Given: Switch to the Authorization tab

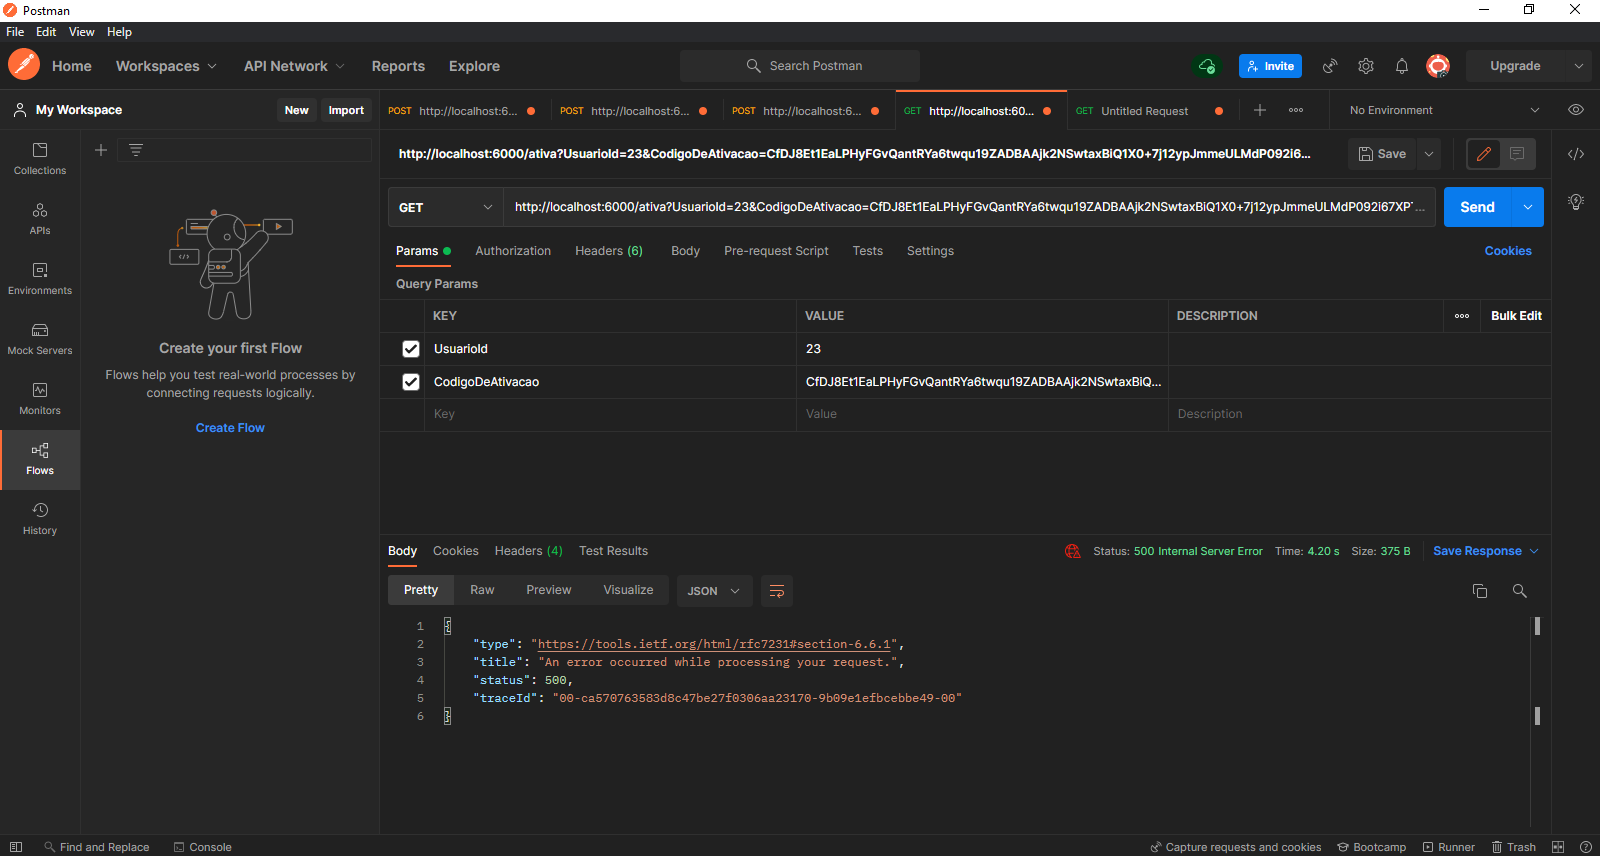Looking at the screenshot, I should [x=513, y=251].
